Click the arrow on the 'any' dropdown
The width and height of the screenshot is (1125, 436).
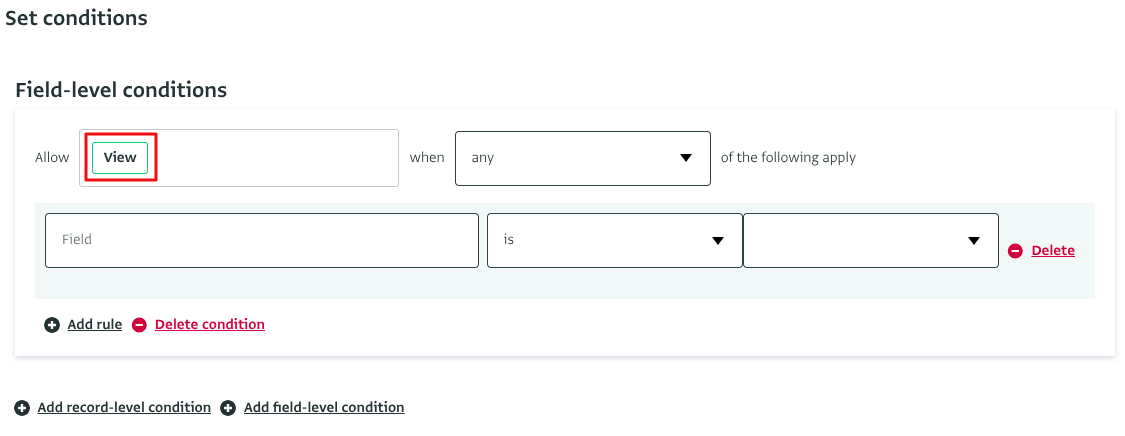[x=686, y=158]
